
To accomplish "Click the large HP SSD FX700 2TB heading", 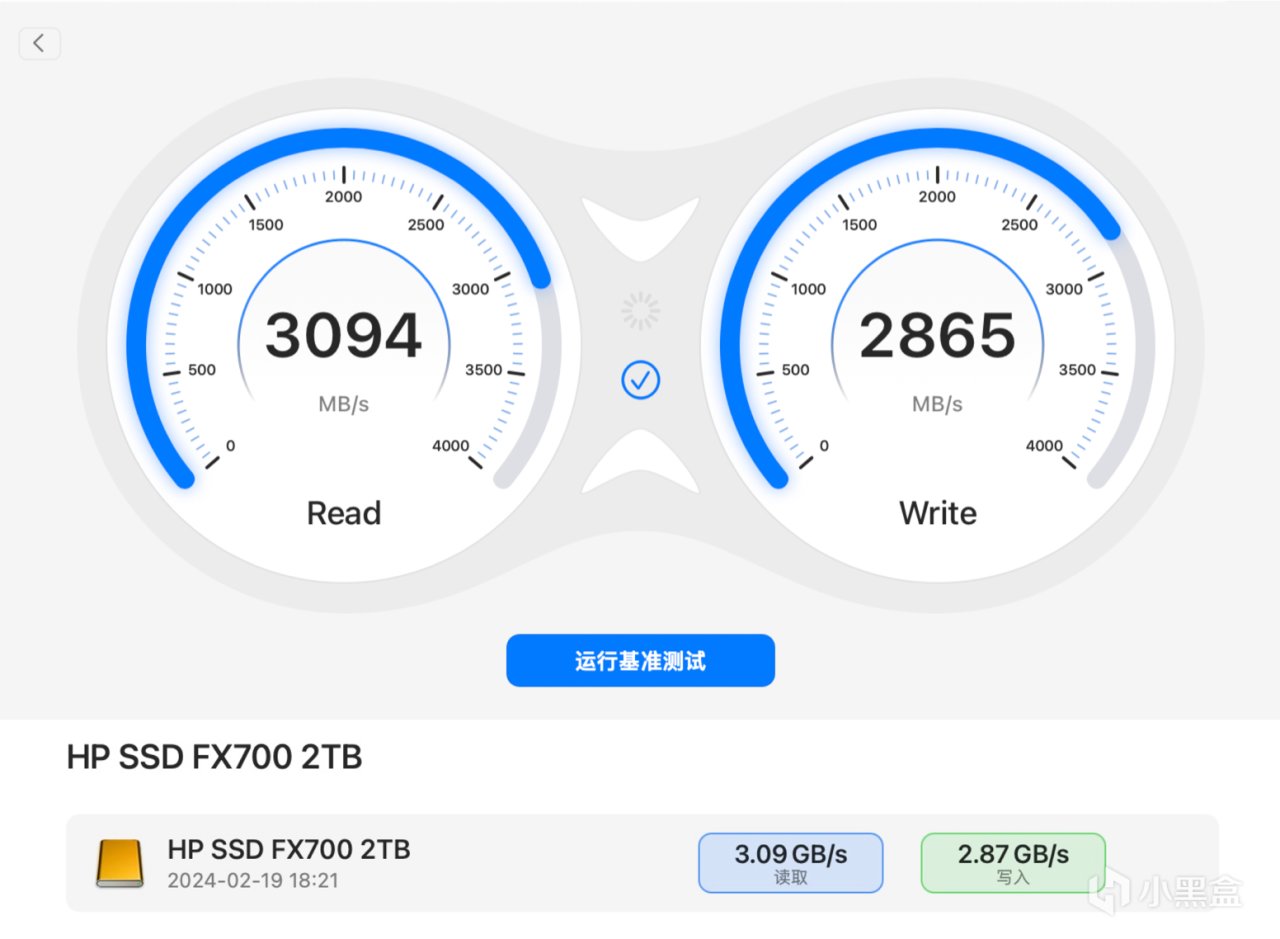I will click(x=214, y=758).
